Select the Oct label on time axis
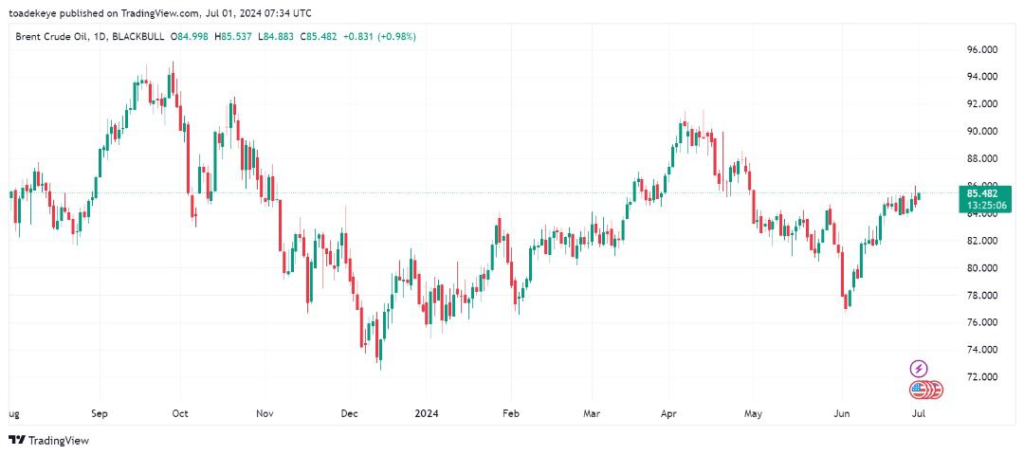This screenshot has height=455, width=1024. tap(181, 411)
